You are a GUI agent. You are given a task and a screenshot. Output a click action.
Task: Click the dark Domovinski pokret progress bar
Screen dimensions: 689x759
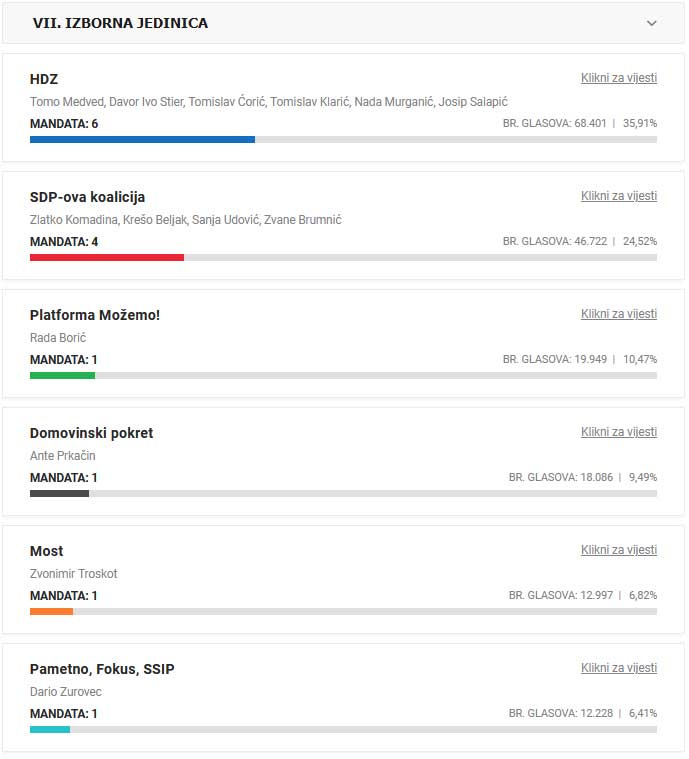tap(59, 494)
